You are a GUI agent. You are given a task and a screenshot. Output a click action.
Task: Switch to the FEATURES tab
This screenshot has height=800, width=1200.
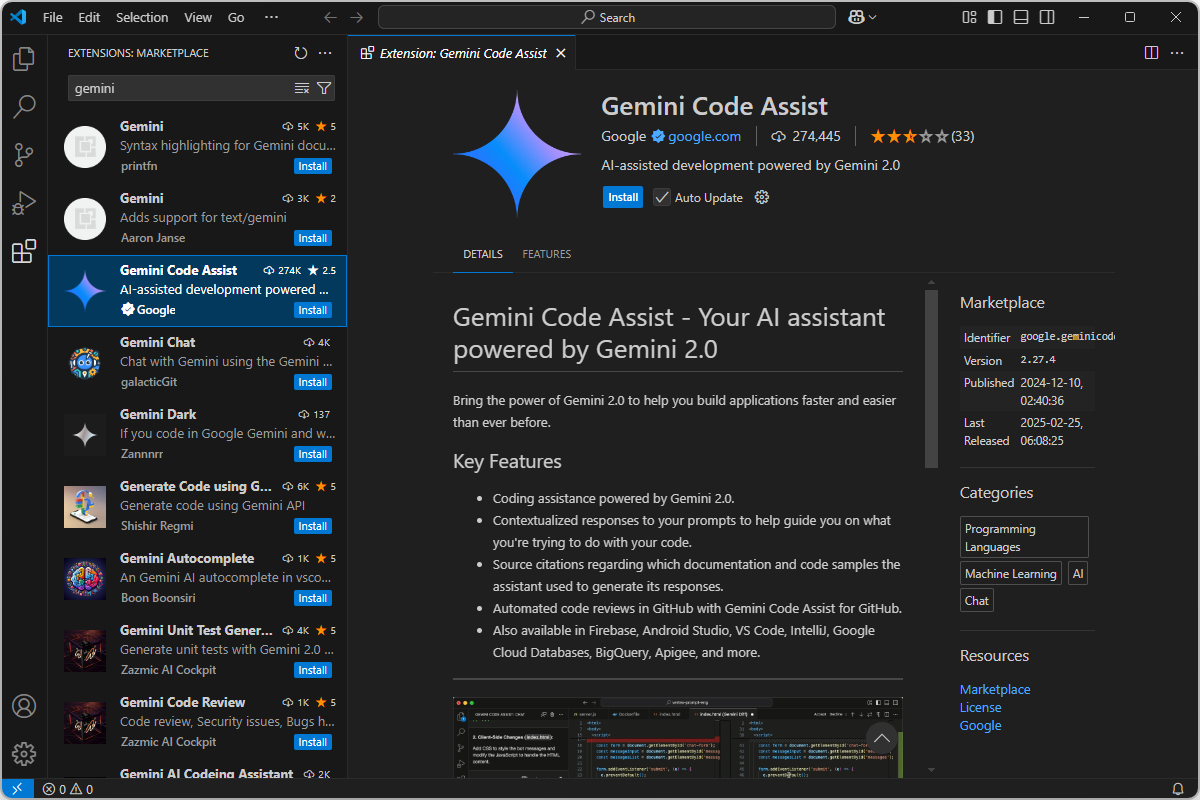pos(546,254)
